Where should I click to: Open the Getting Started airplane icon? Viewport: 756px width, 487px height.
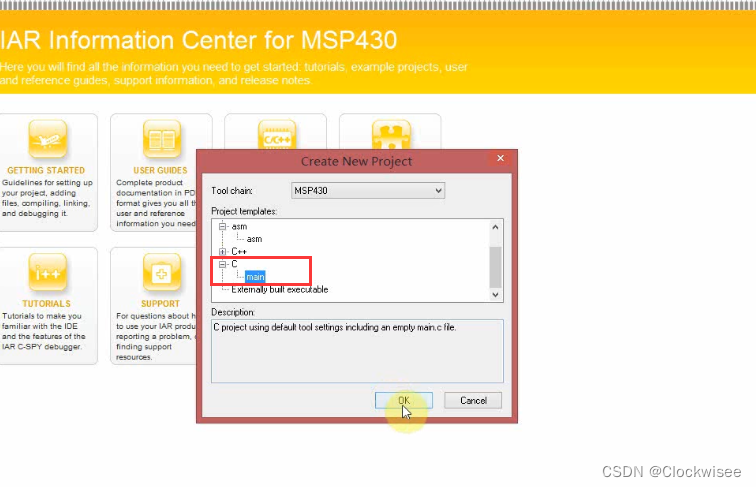pyautogui.click(x=47, y=139)
